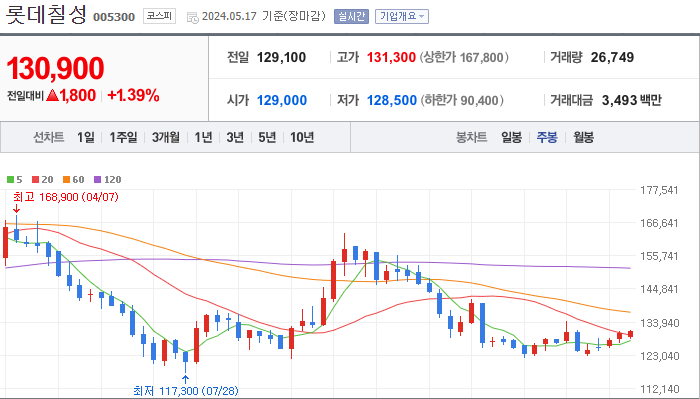
Task: Click the 실시간 button
Action: 351,17
